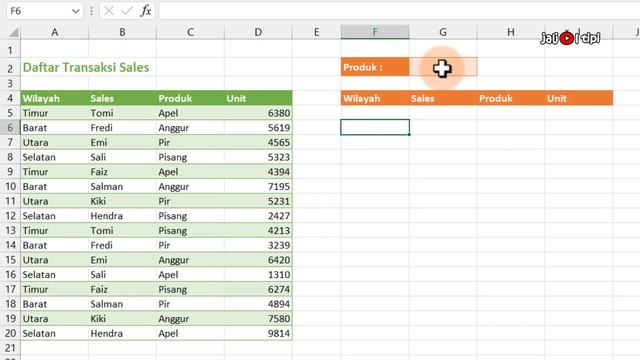The width and height of the screenshot is (640, 360).
Task: Select cell with value 7580
Action: (258, 319)
